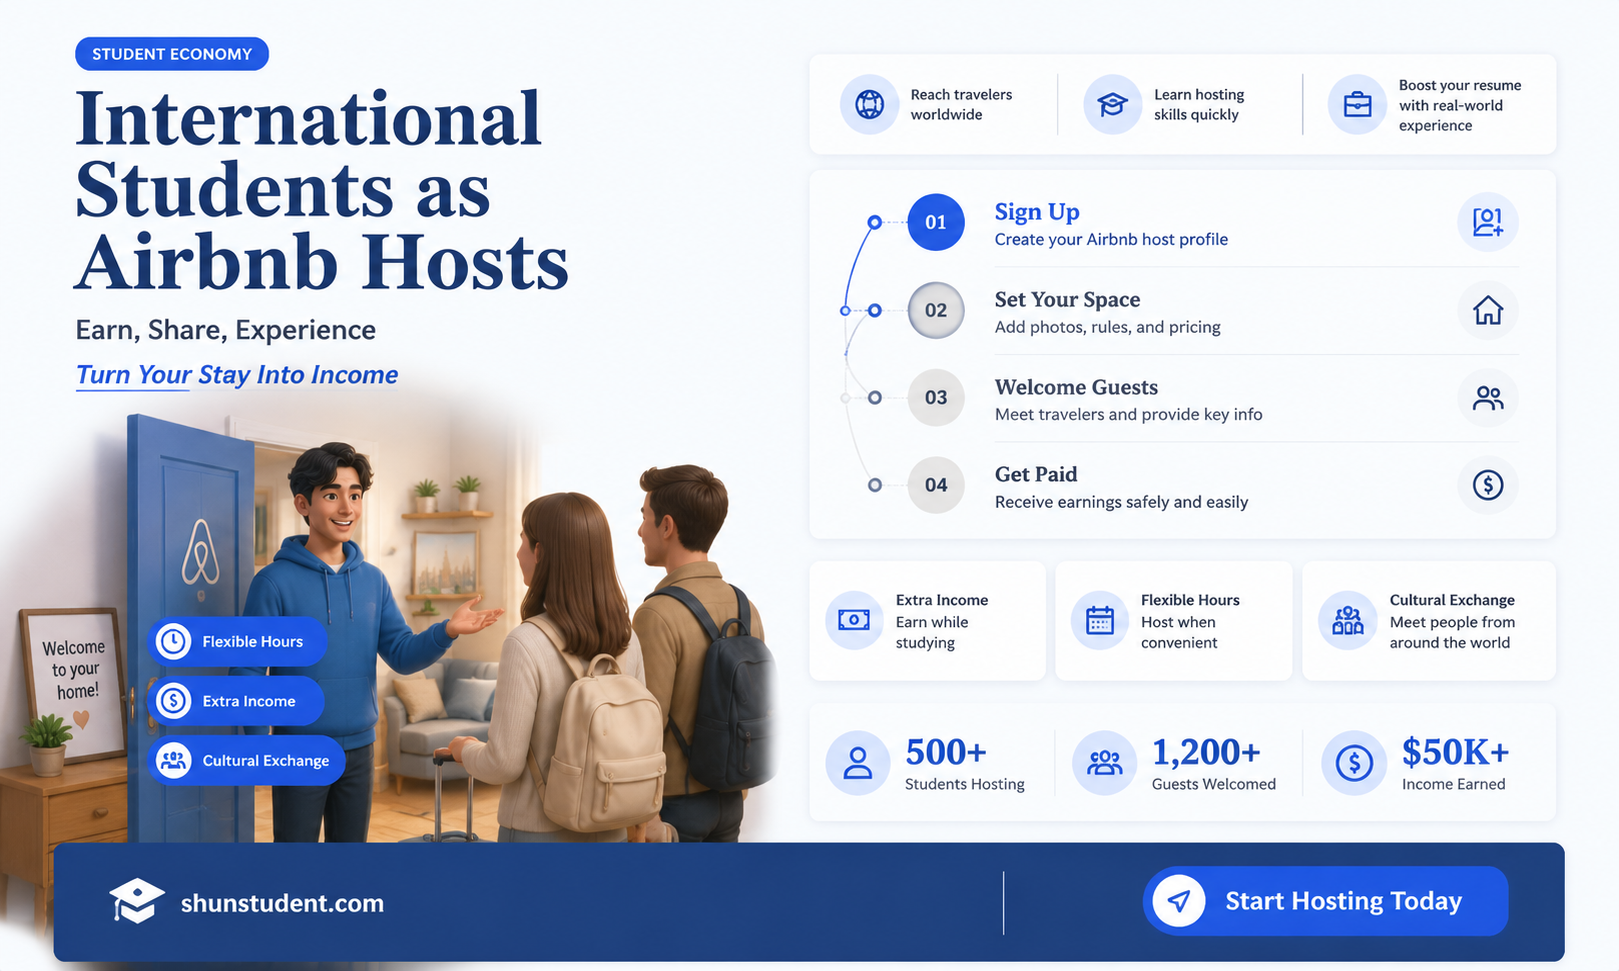Click the Cultural Exchange pill on the photo
This screenshot has width=1619, height=971.
[x=246, y=761]
